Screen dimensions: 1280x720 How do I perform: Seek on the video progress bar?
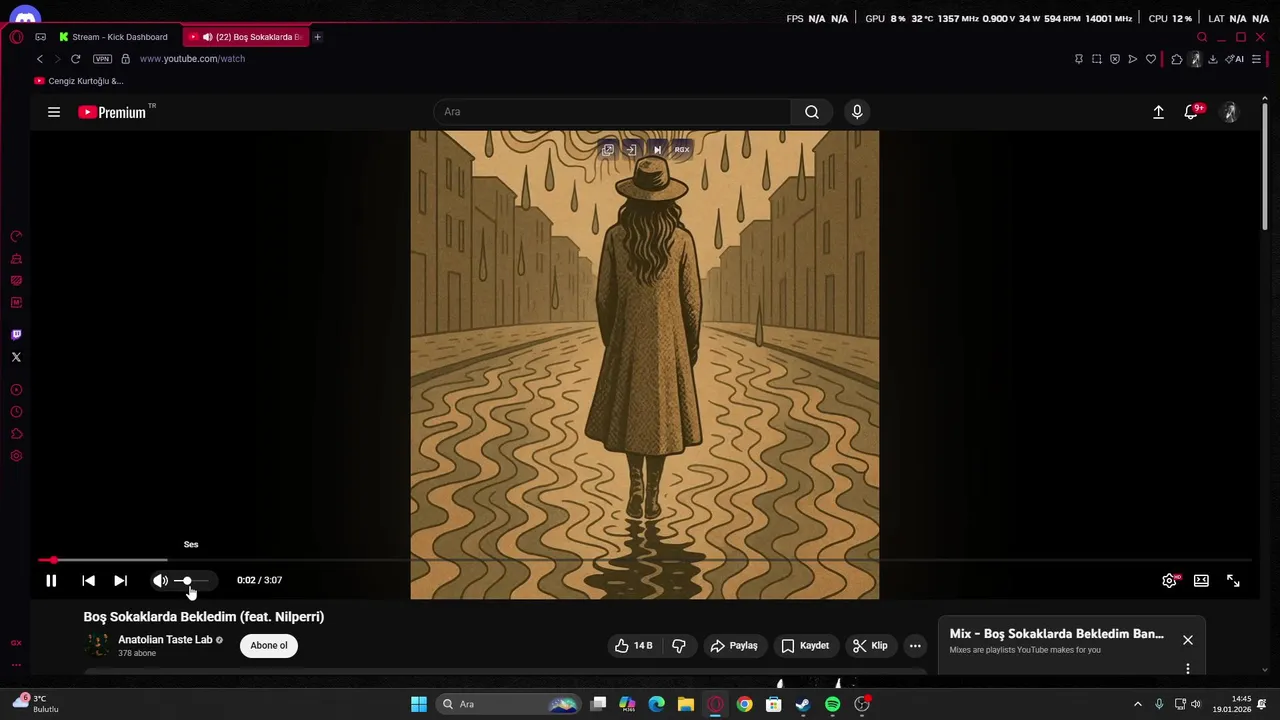pos(645,560)
